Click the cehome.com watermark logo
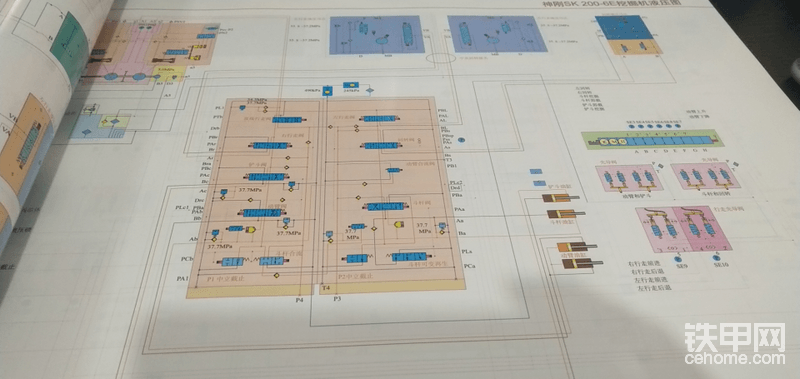Screen dimensions: 800x379 pos(735,344)
